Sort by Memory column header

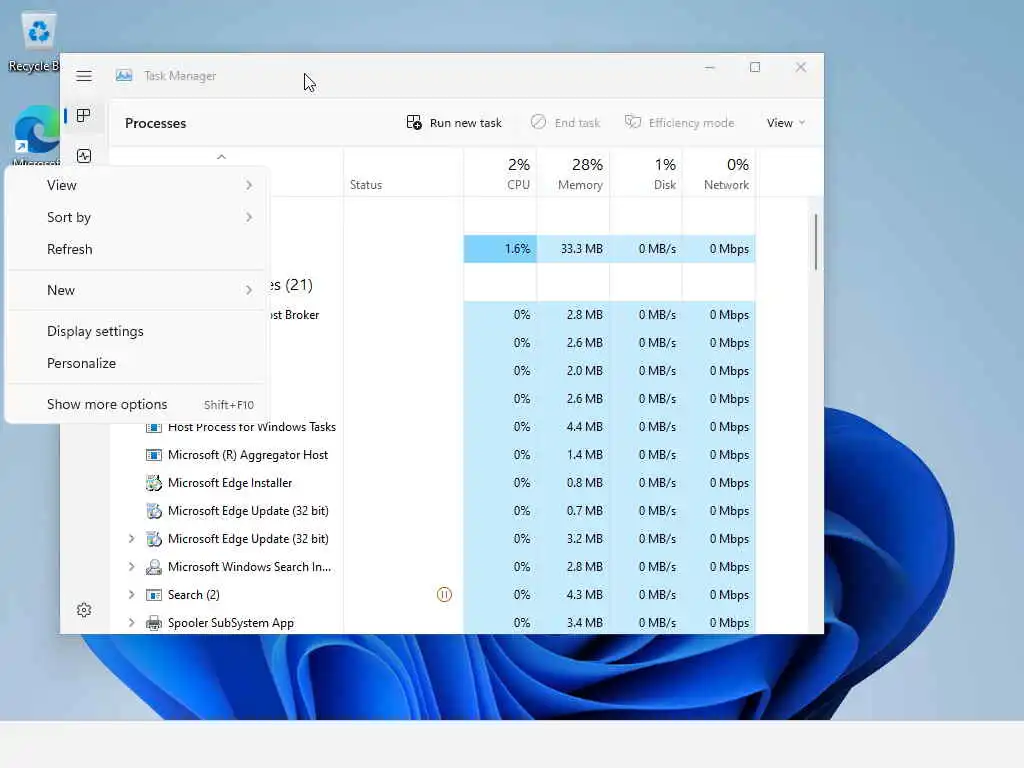pyautogui.click(x=573, y=173)
